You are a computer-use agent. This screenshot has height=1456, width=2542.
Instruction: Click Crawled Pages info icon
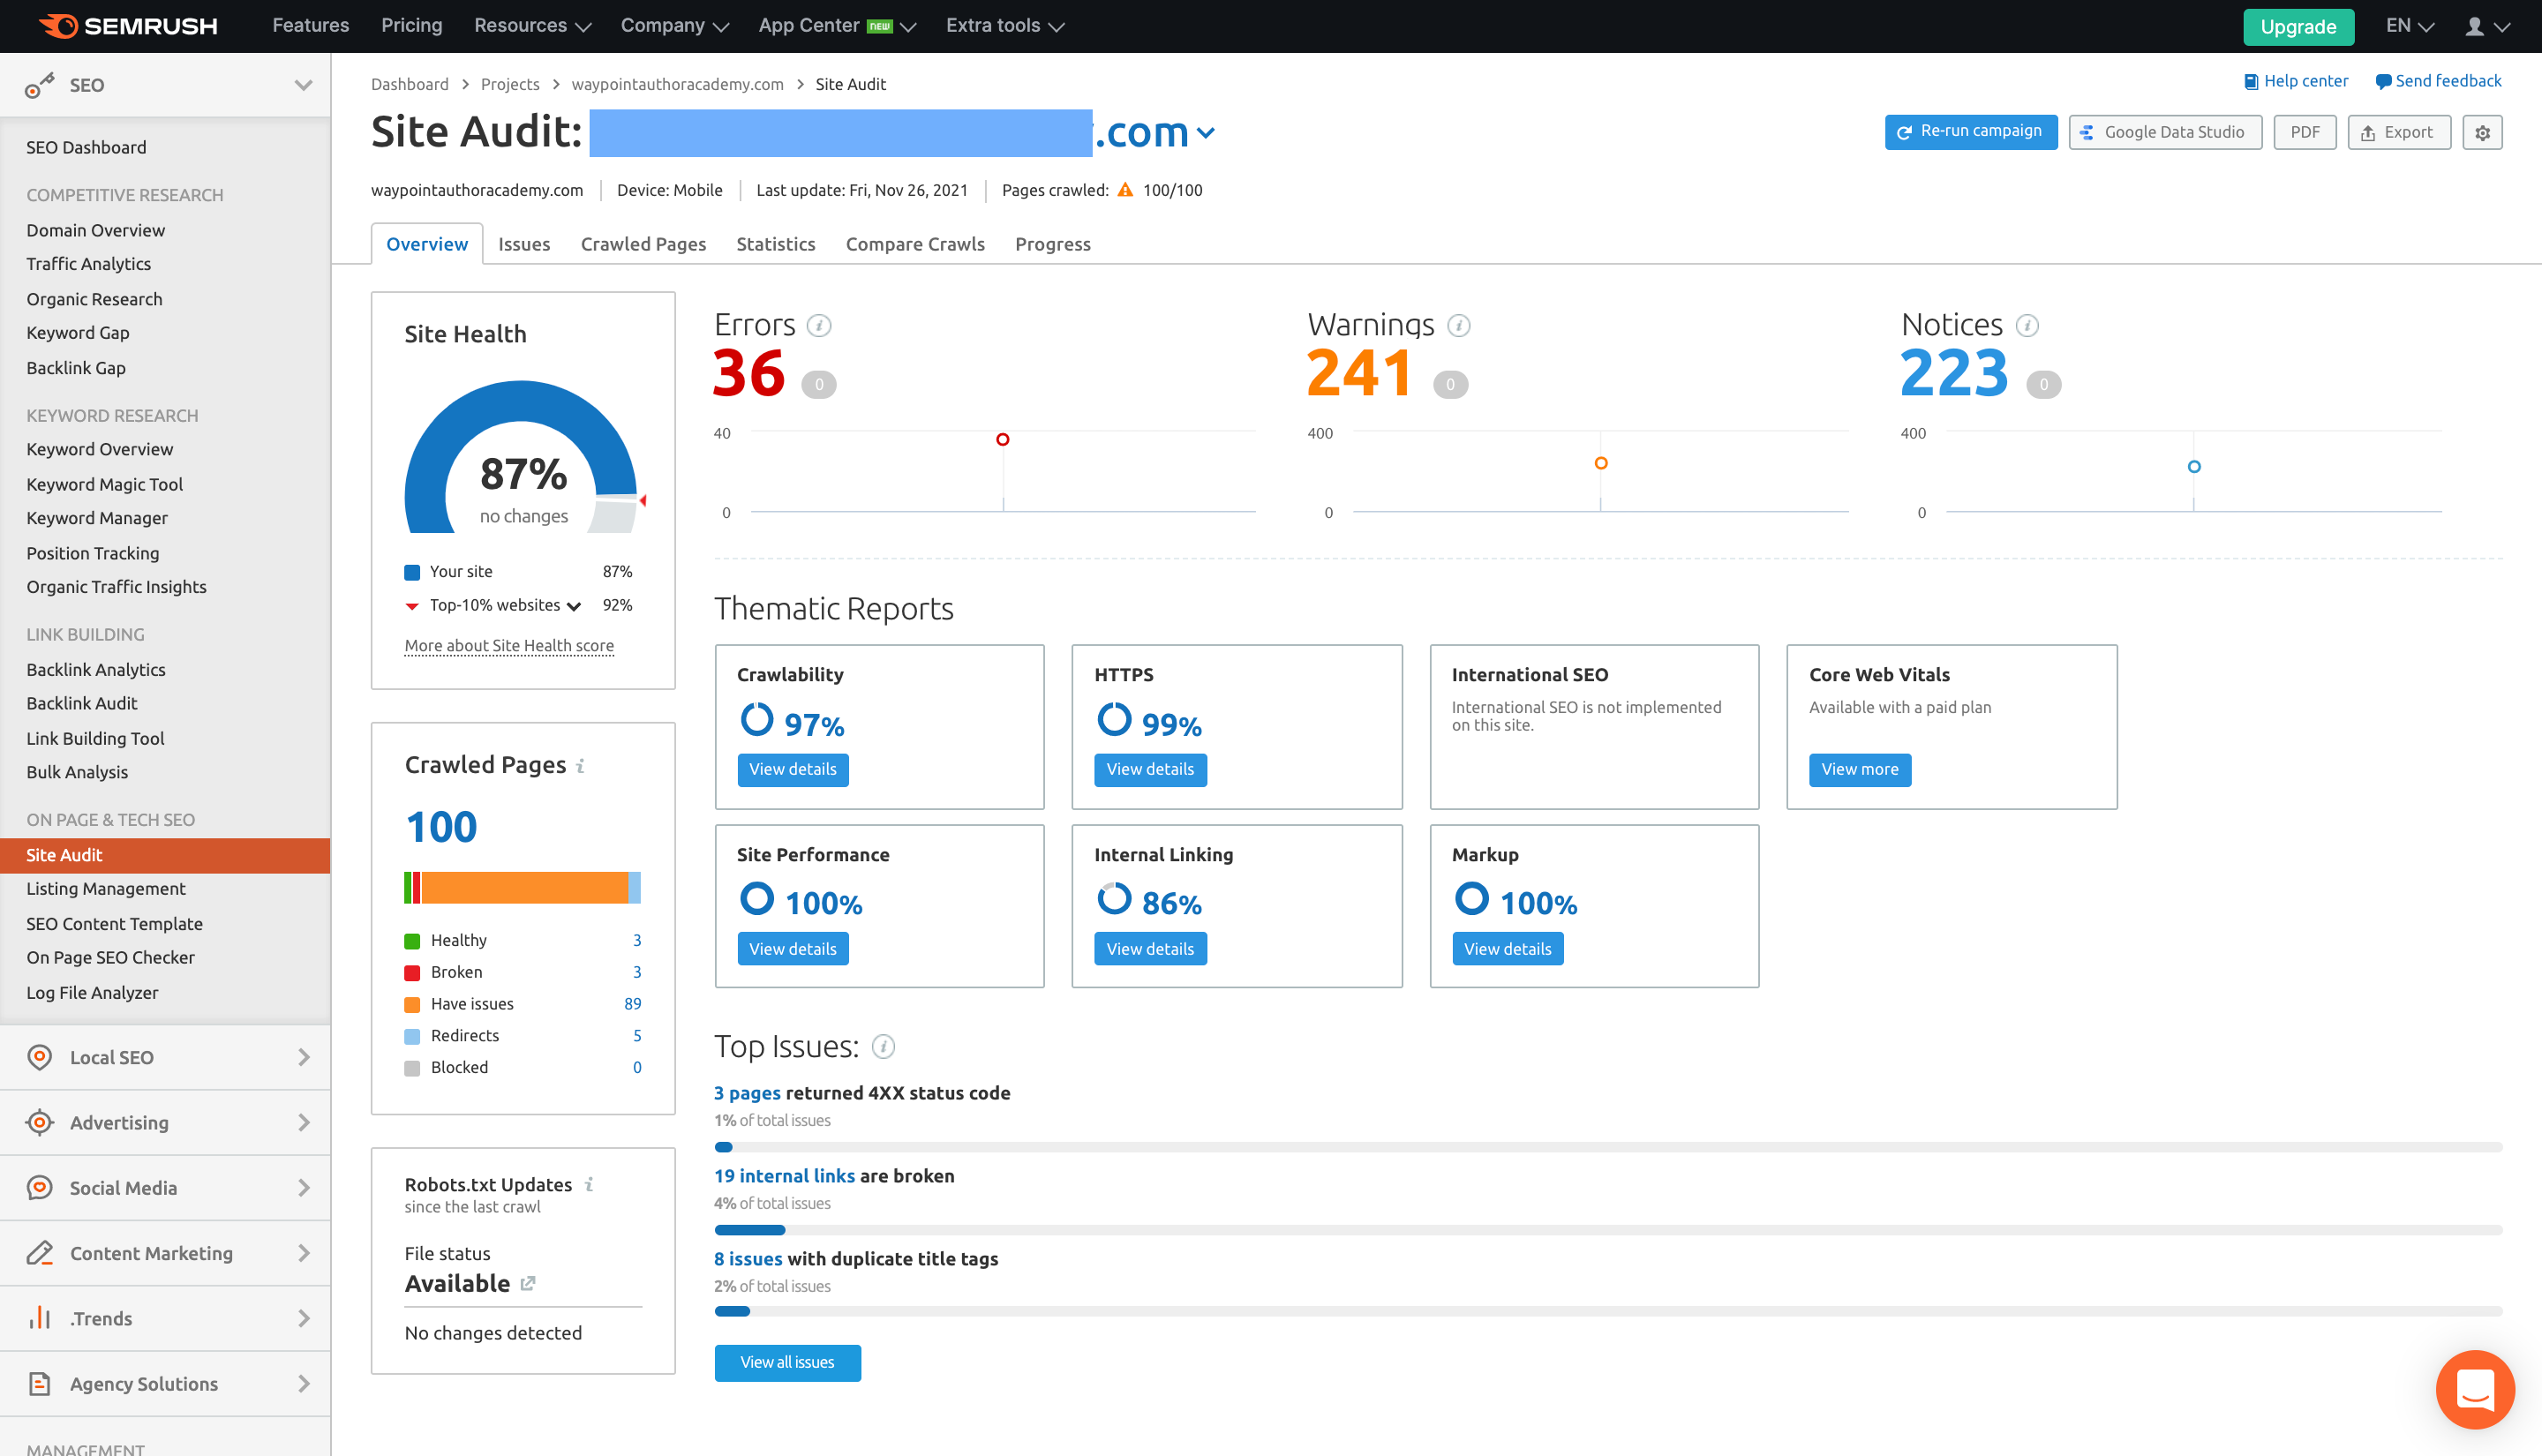pos(580,766)
